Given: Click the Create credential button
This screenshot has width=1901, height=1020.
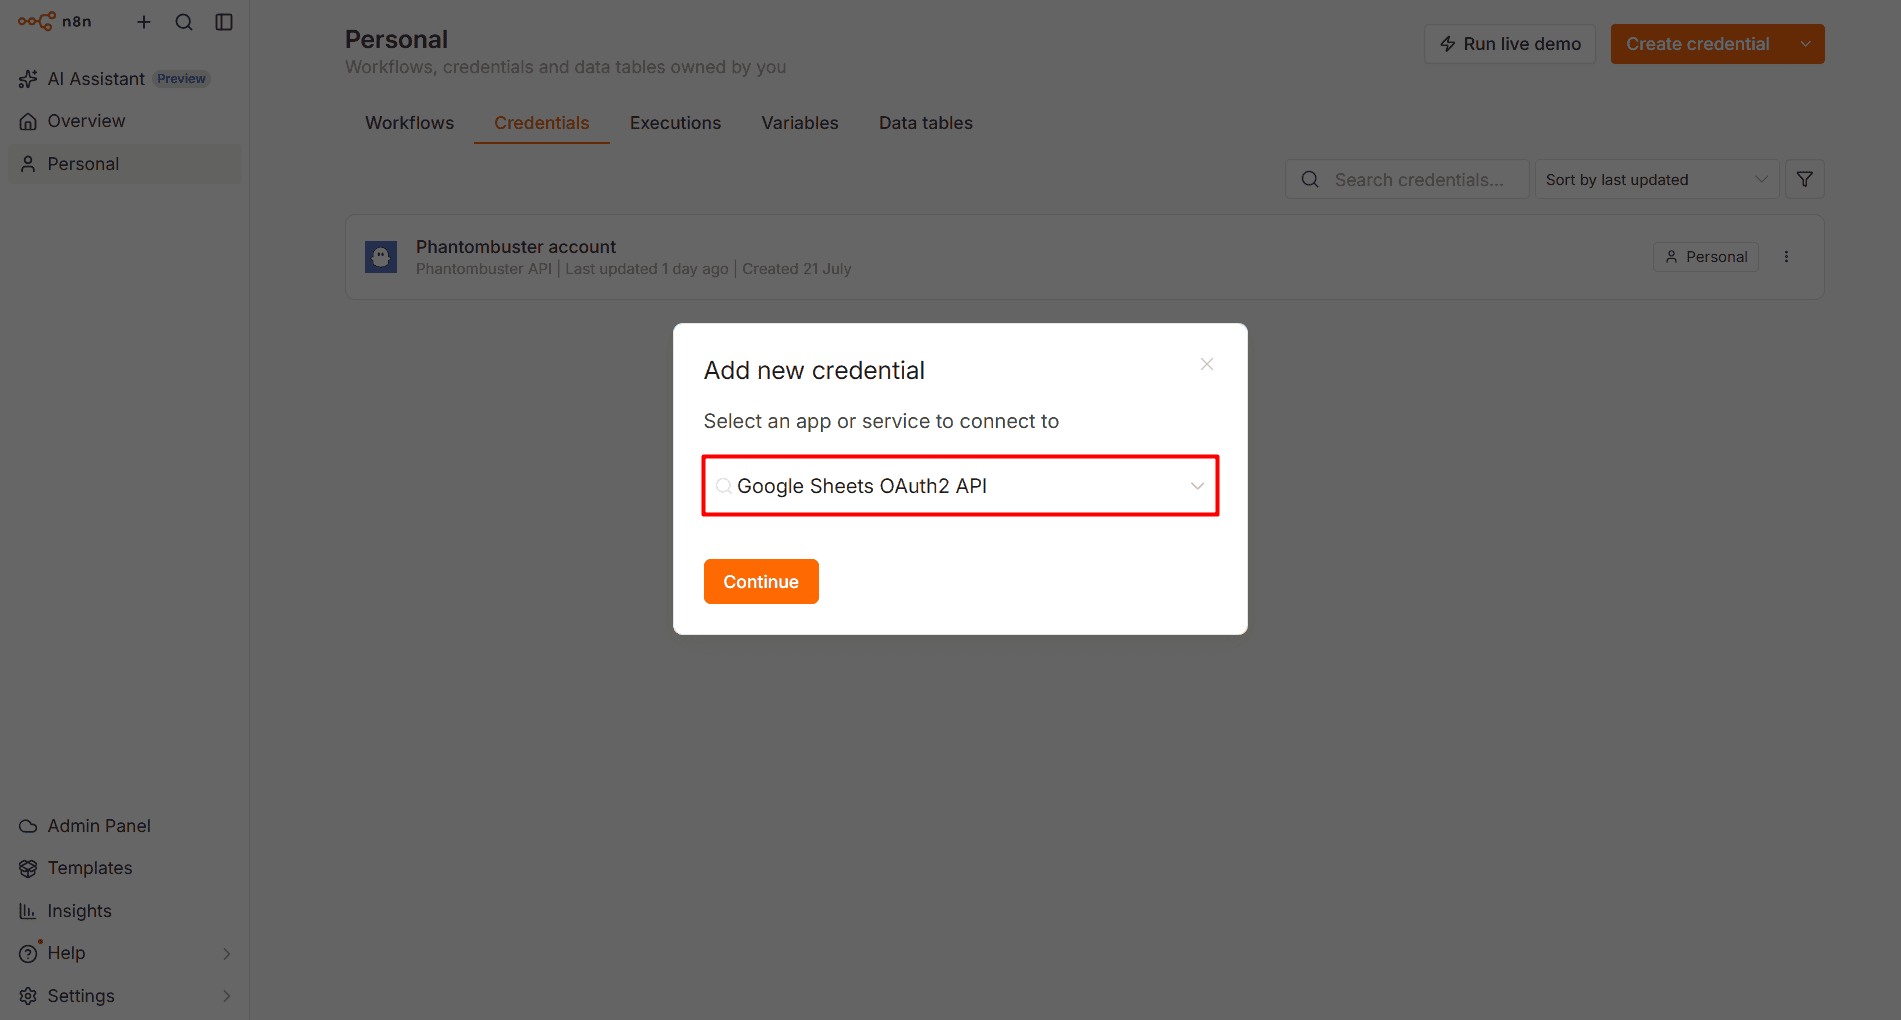Looking at the screenshot, I should [x=1698, y=44].
